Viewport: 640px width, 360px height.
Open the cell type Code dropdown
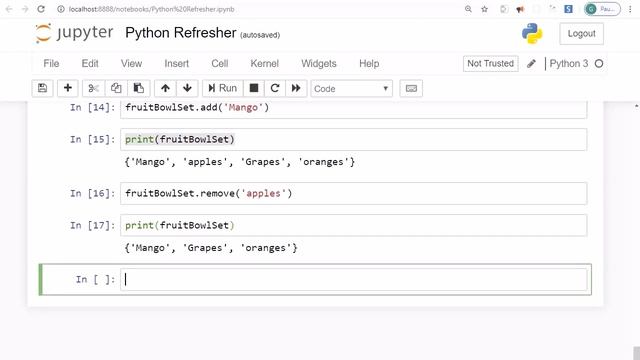tap(351, 89)
